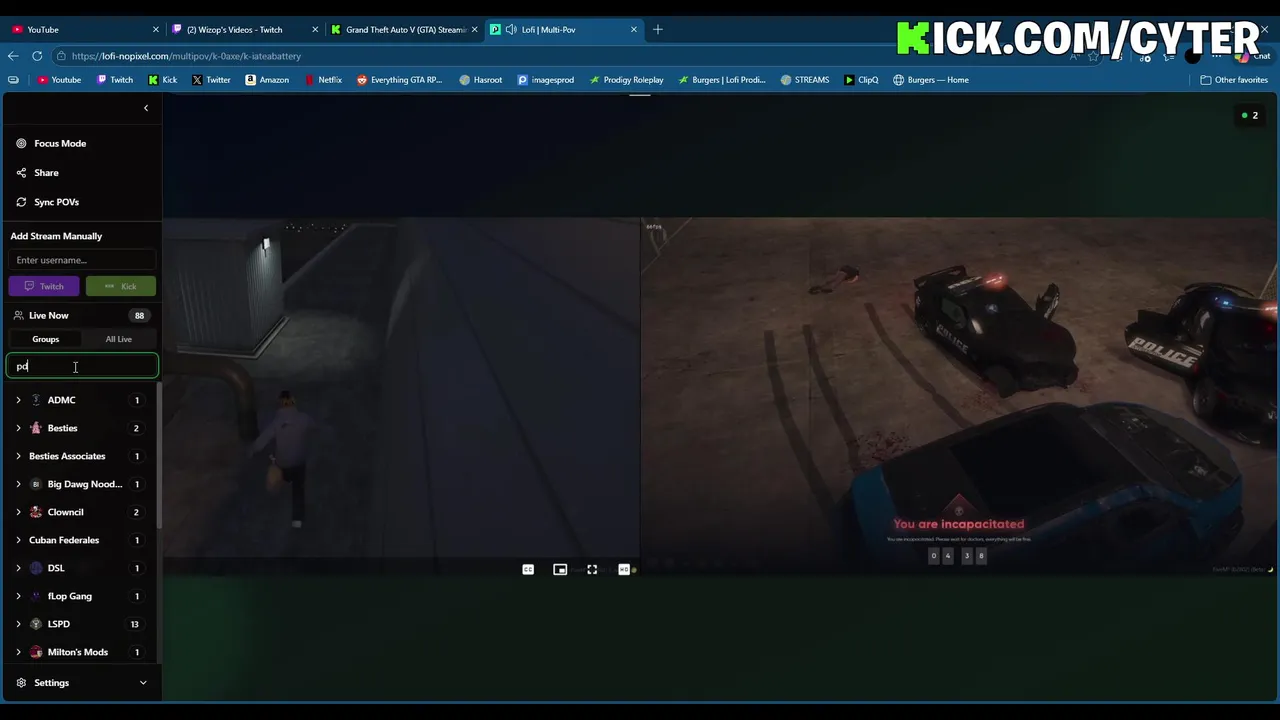Image resolution: width=1280 pixels, height=720 pixels.
Task: Open Other favorites folder
Action: click(x=1234, y=80)
